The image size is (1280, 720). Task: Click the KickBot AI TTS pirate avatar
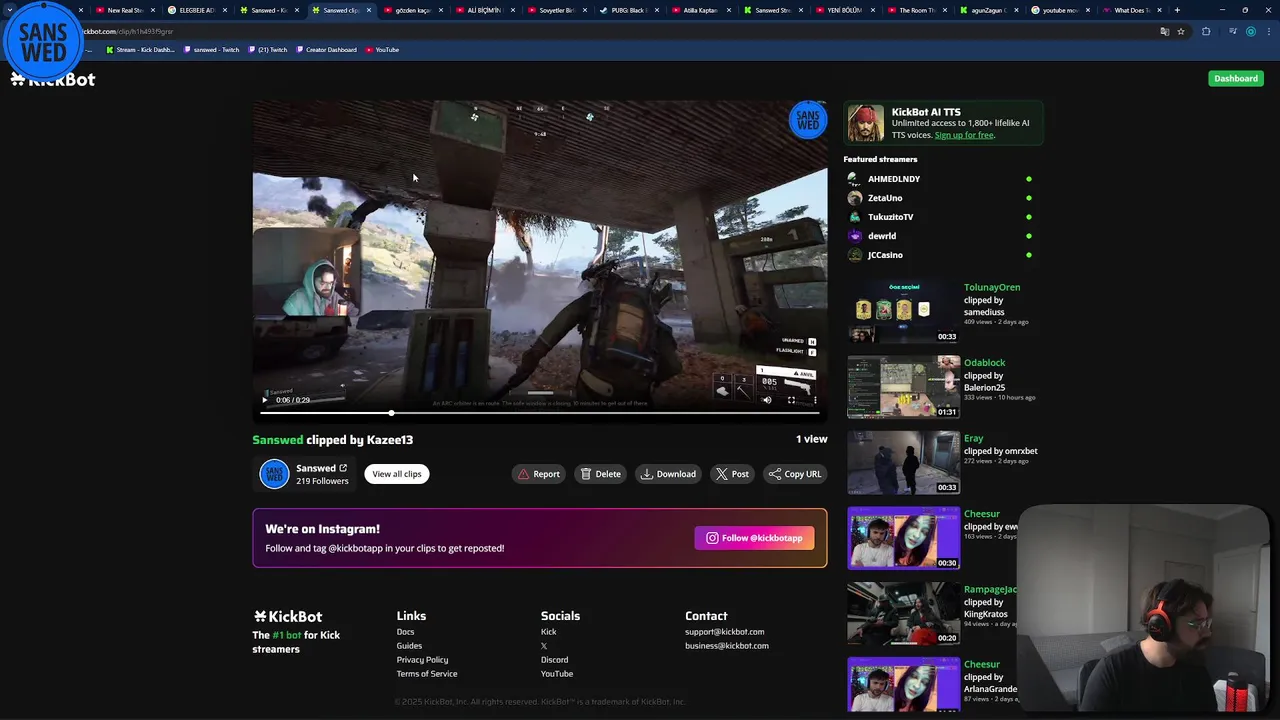point(866,124)
